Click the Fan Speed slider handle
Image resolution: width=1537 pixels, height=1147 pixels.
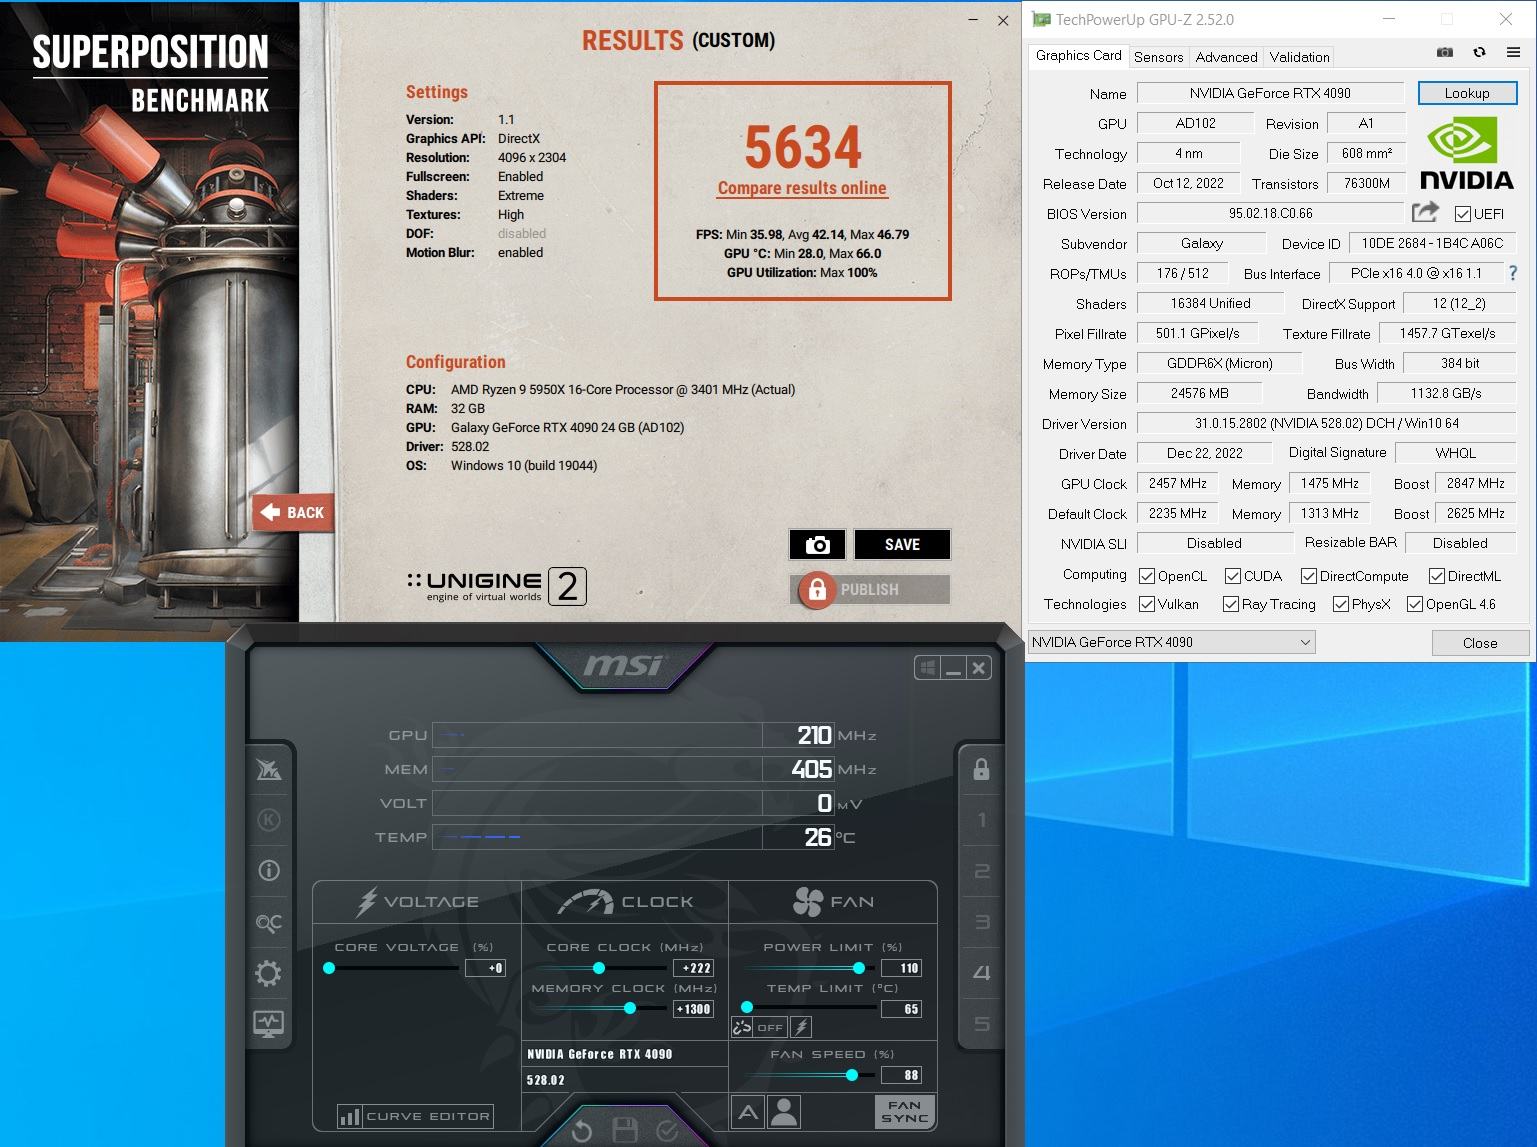point(852,1075)
